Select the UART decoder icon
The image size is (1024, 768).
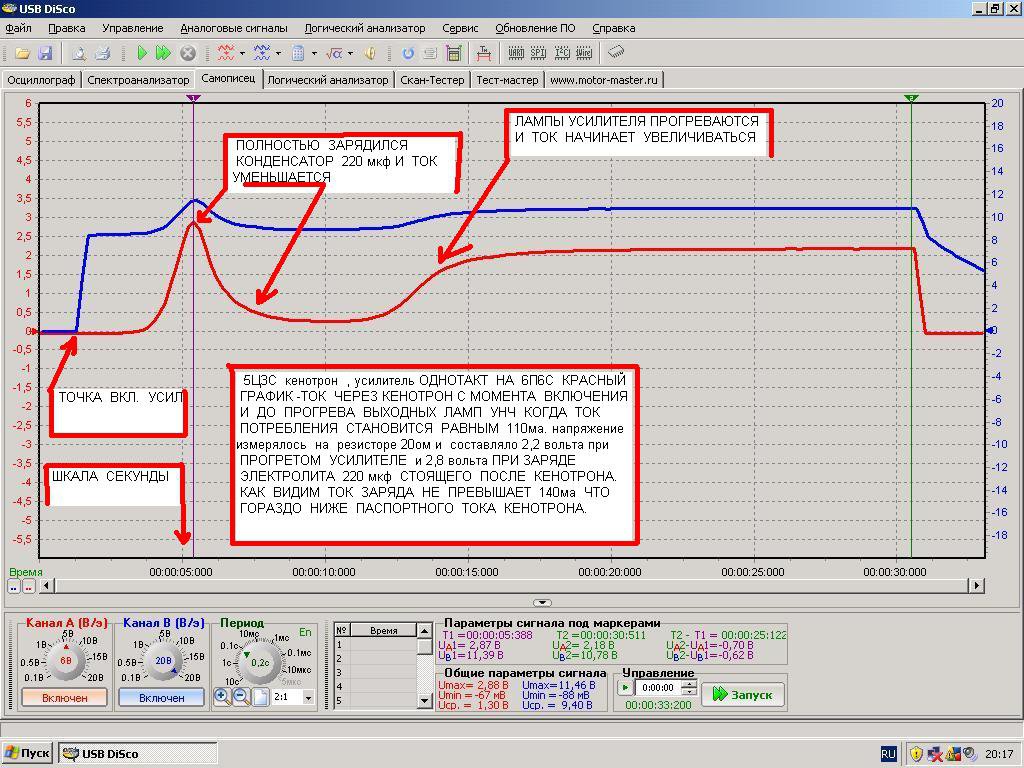pyautogui.click(x=516, y=54)
